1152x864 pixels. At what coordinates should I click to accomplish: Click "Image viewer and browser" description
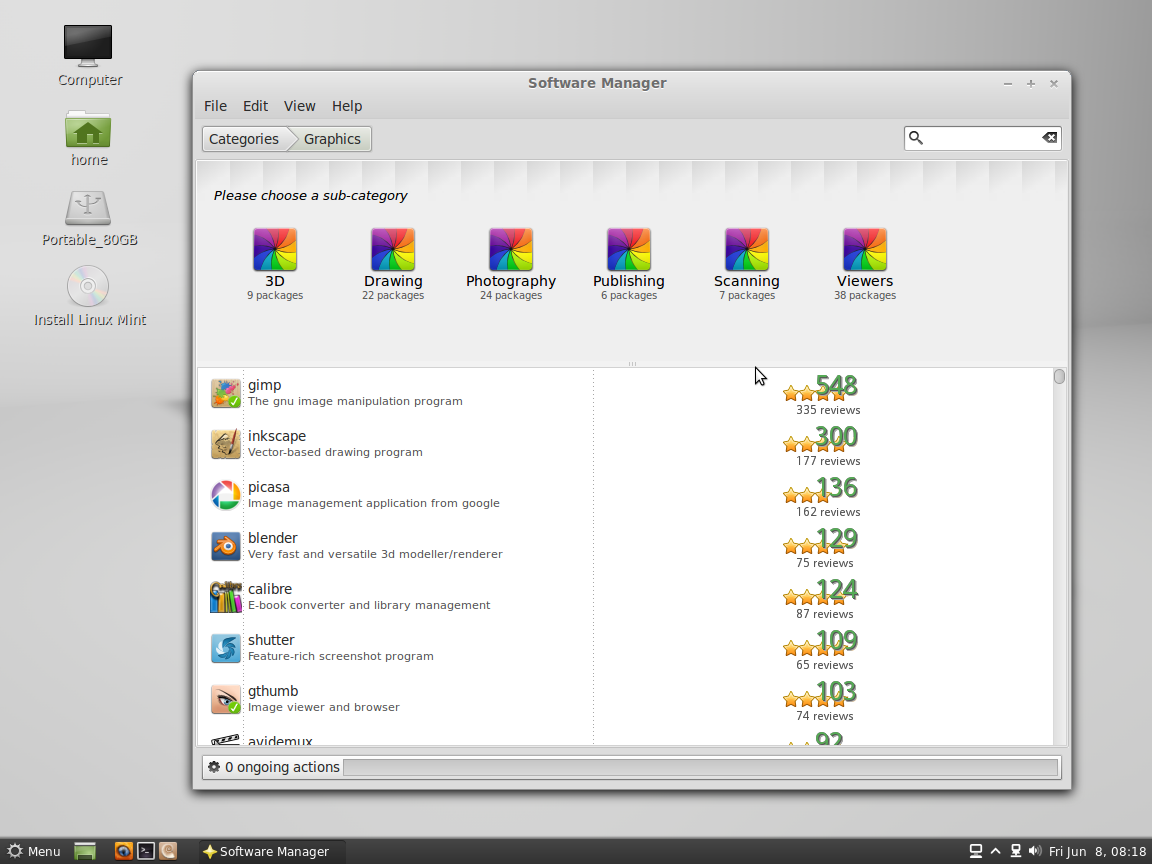click(x=323, y=708)
